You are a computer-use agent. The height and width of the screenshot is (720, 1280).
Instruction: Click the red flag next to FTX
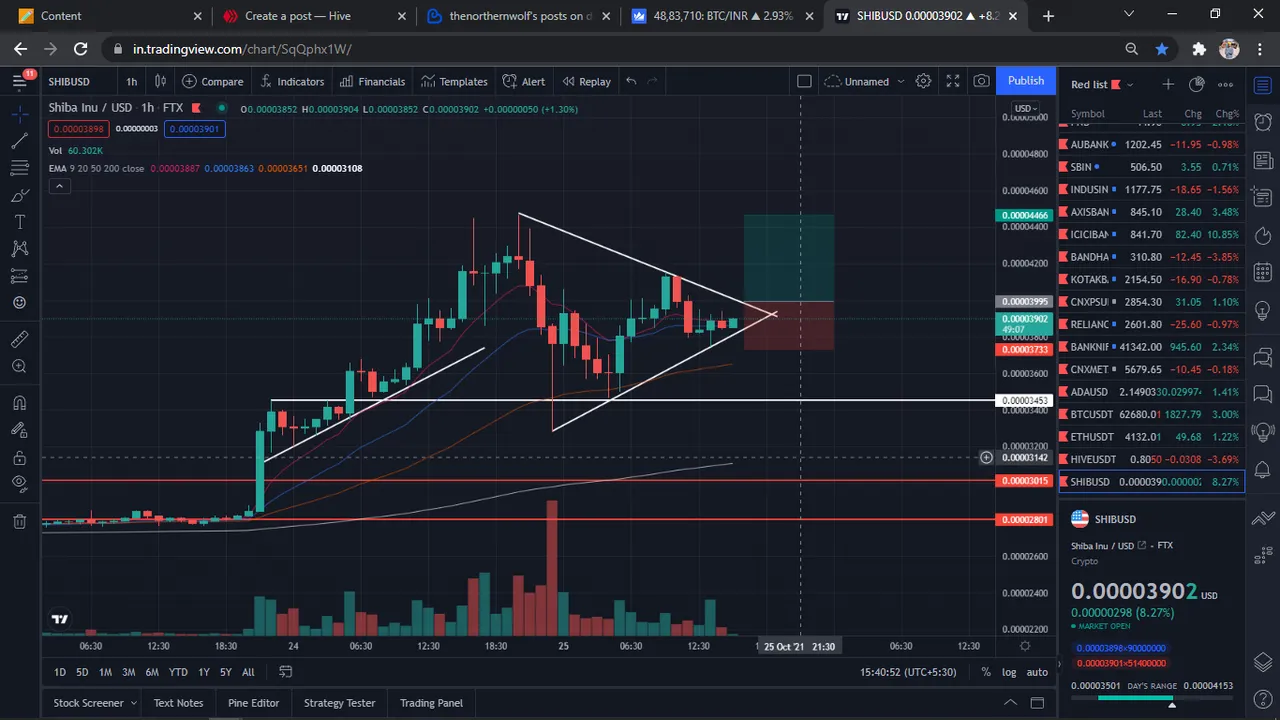(x=197, y=108)
